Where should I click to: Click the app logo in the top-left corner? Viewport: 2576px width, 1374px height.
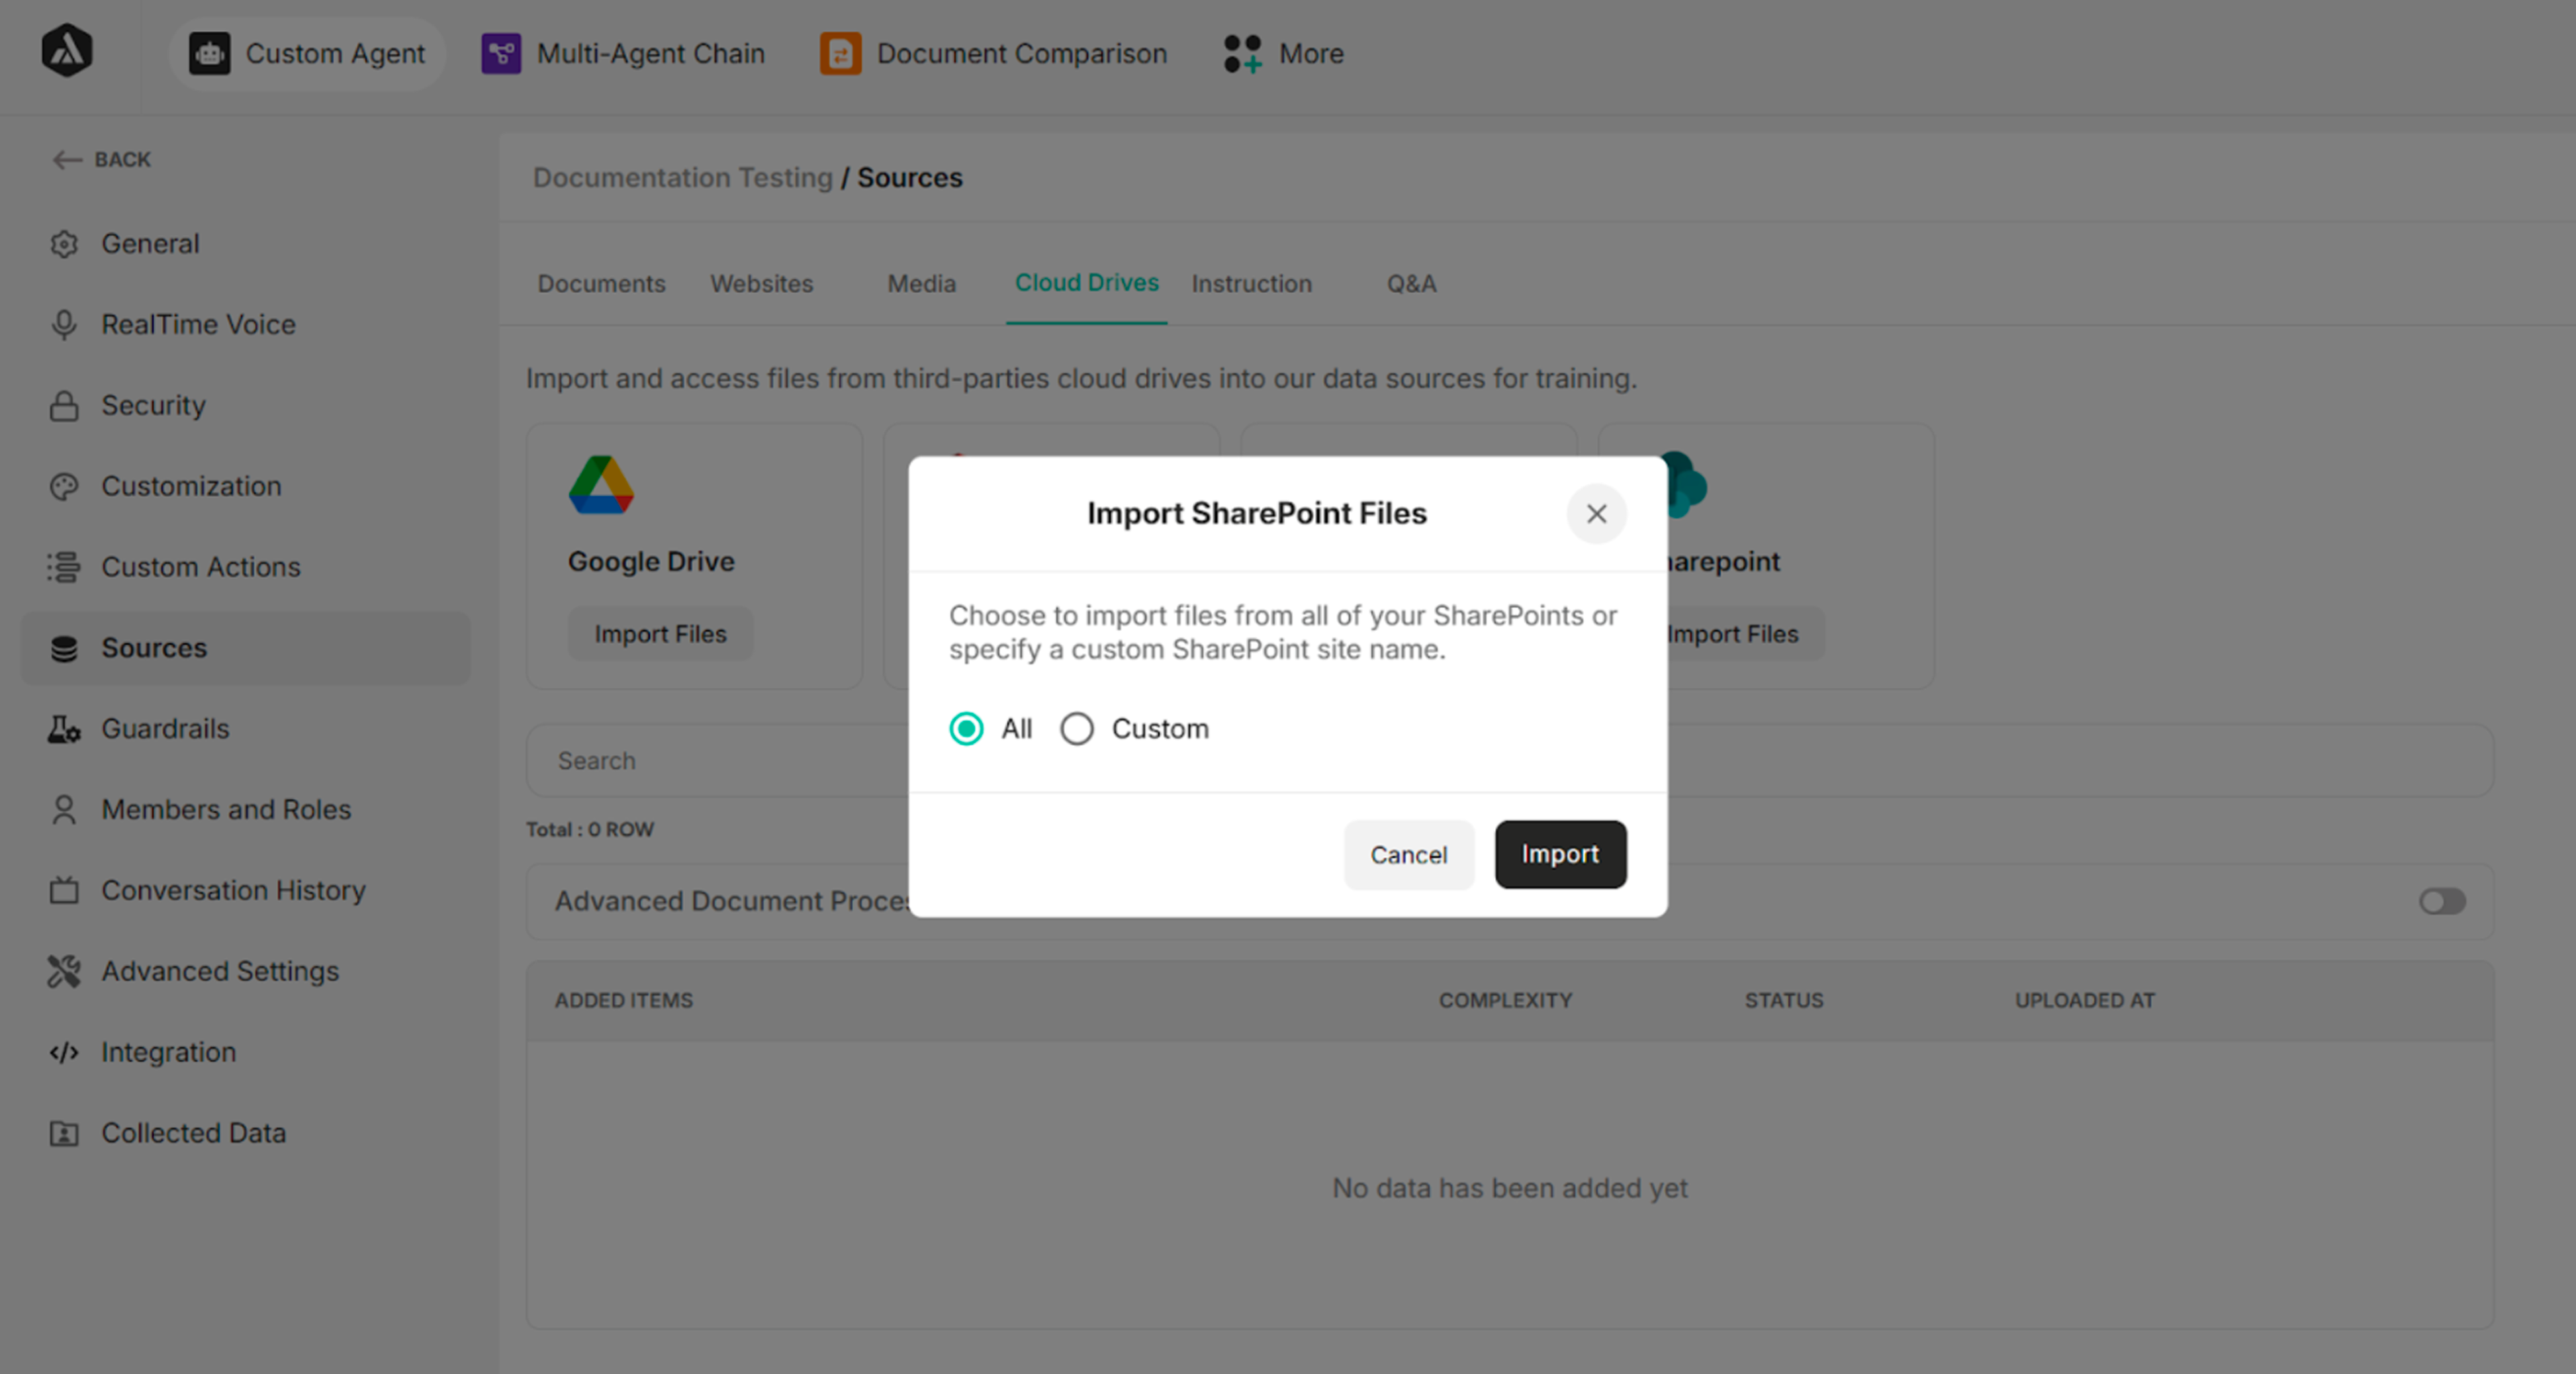[x=67, y=52]
